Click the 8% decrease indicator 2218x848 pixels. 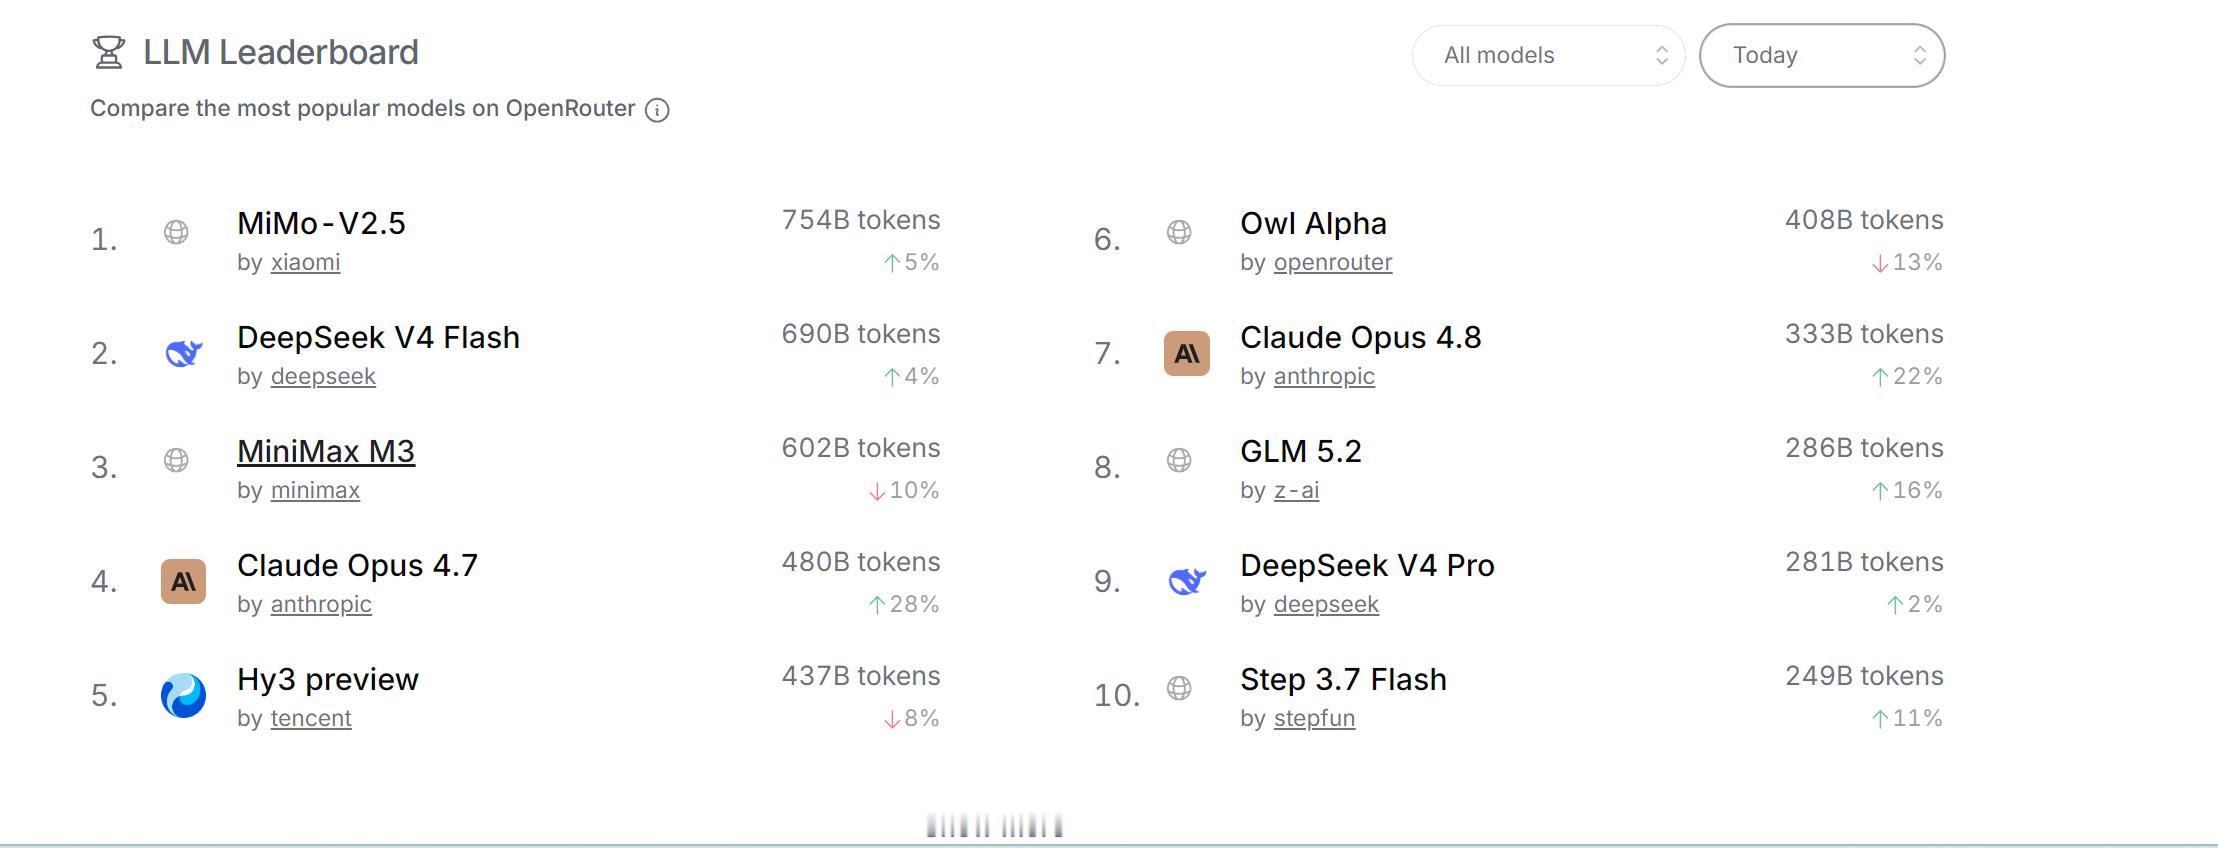tap(911, 718)
